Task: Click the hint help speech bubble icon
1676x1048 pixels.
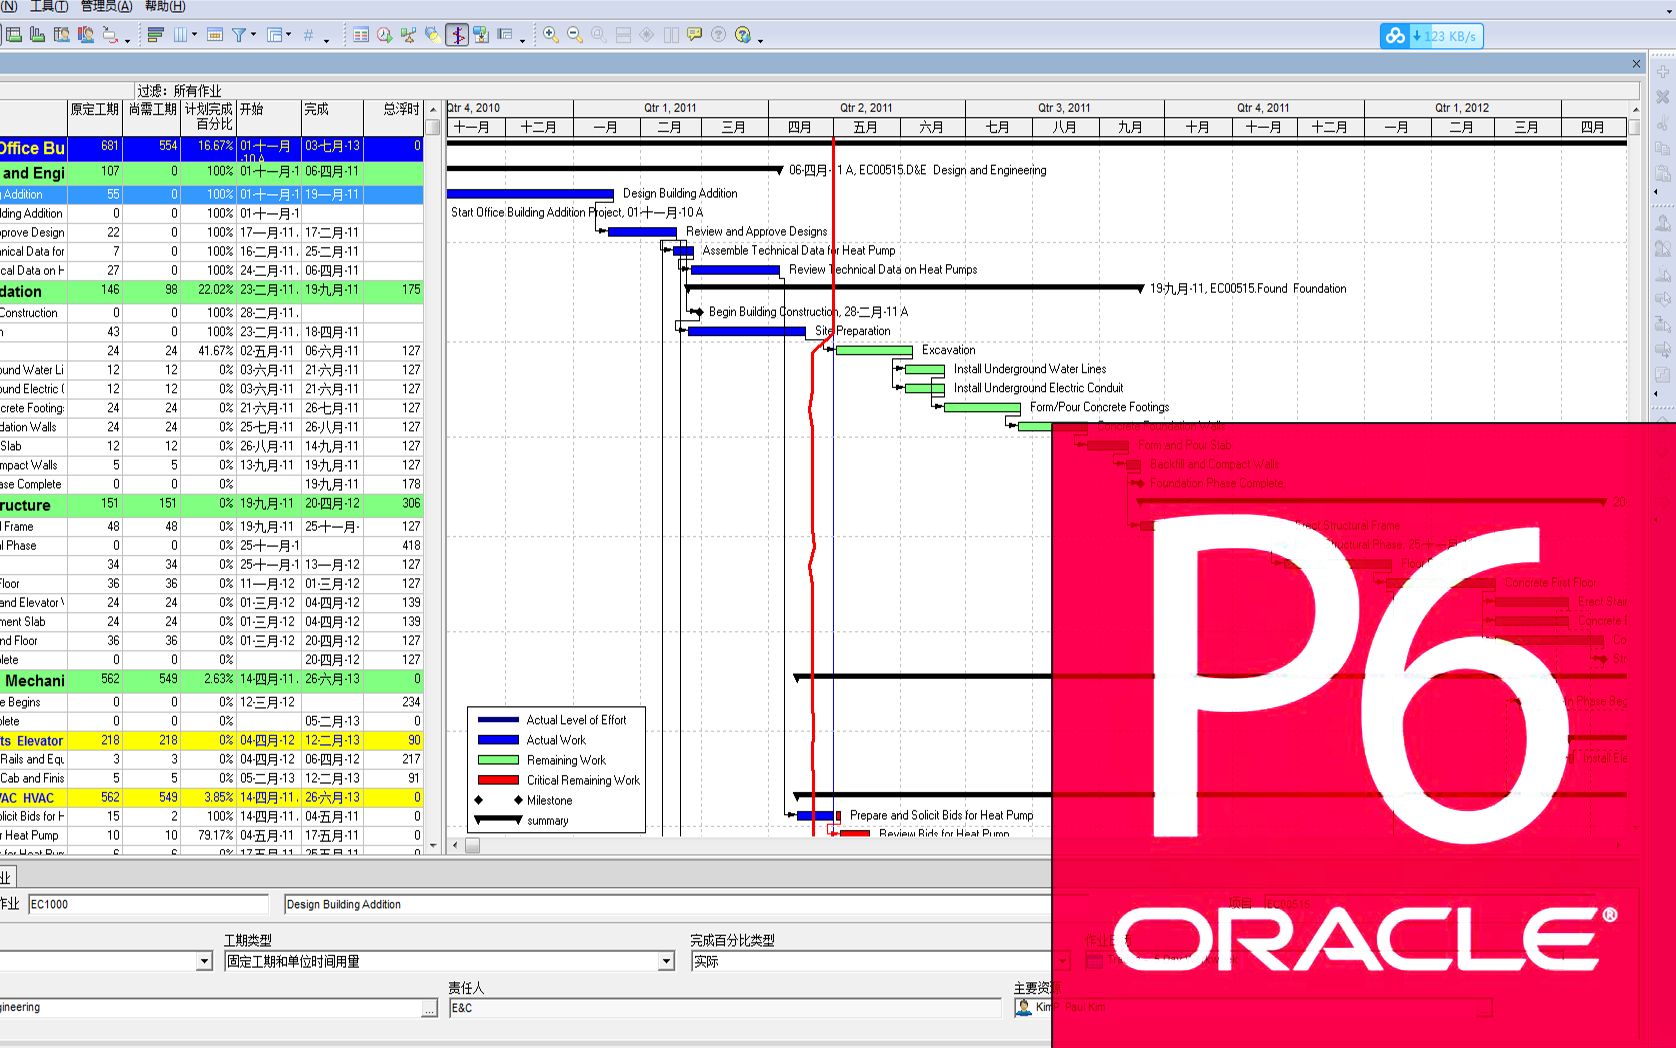Action: [x=695, y=35]
